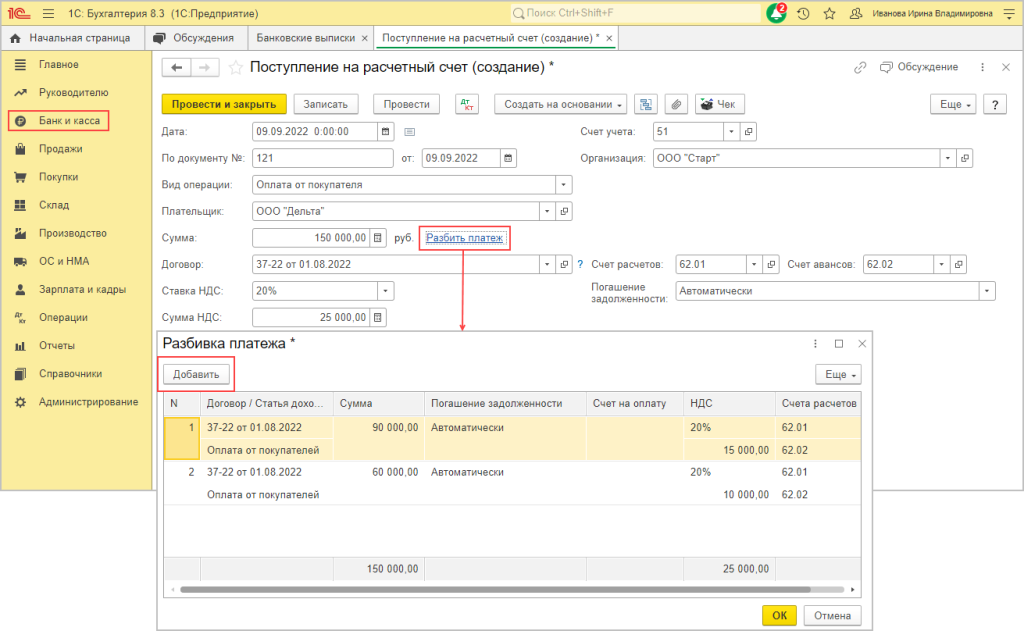Open the 1C main menu hamburger icon
The width and height of the screenshot is (1024, 631).
(48, 13)
